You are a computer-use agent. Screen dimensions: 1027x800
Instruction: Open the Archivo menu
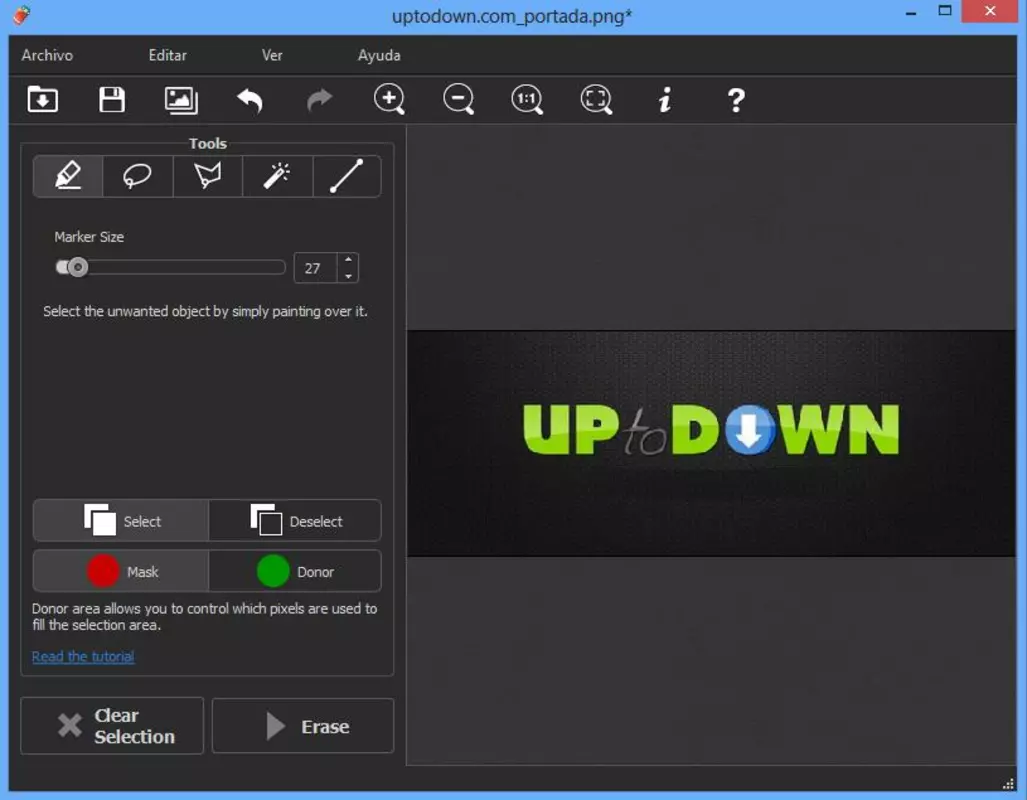pos(47,55)
